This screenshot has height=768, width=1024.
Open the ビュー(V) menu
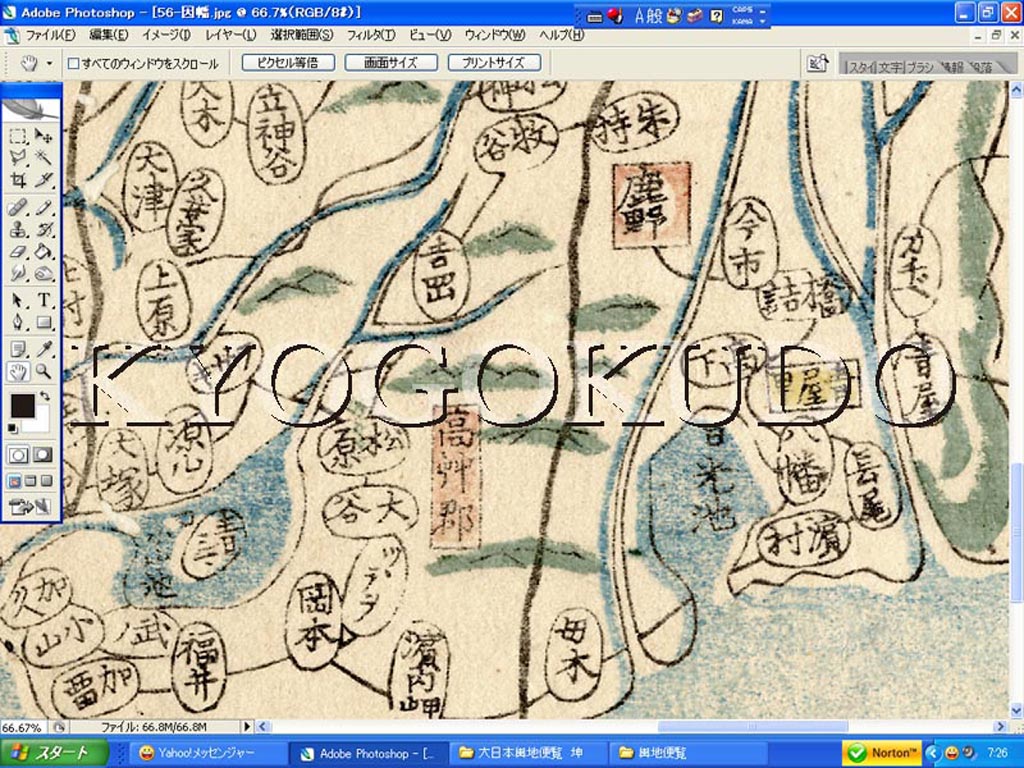pos(430,35)
